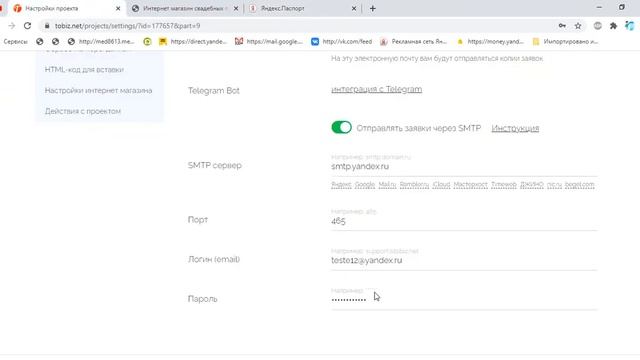The height and width of the screenshot is (360, 640).
Task: Close the 'Интернет магазин свадебных' tab
Action: pos(236,8)
